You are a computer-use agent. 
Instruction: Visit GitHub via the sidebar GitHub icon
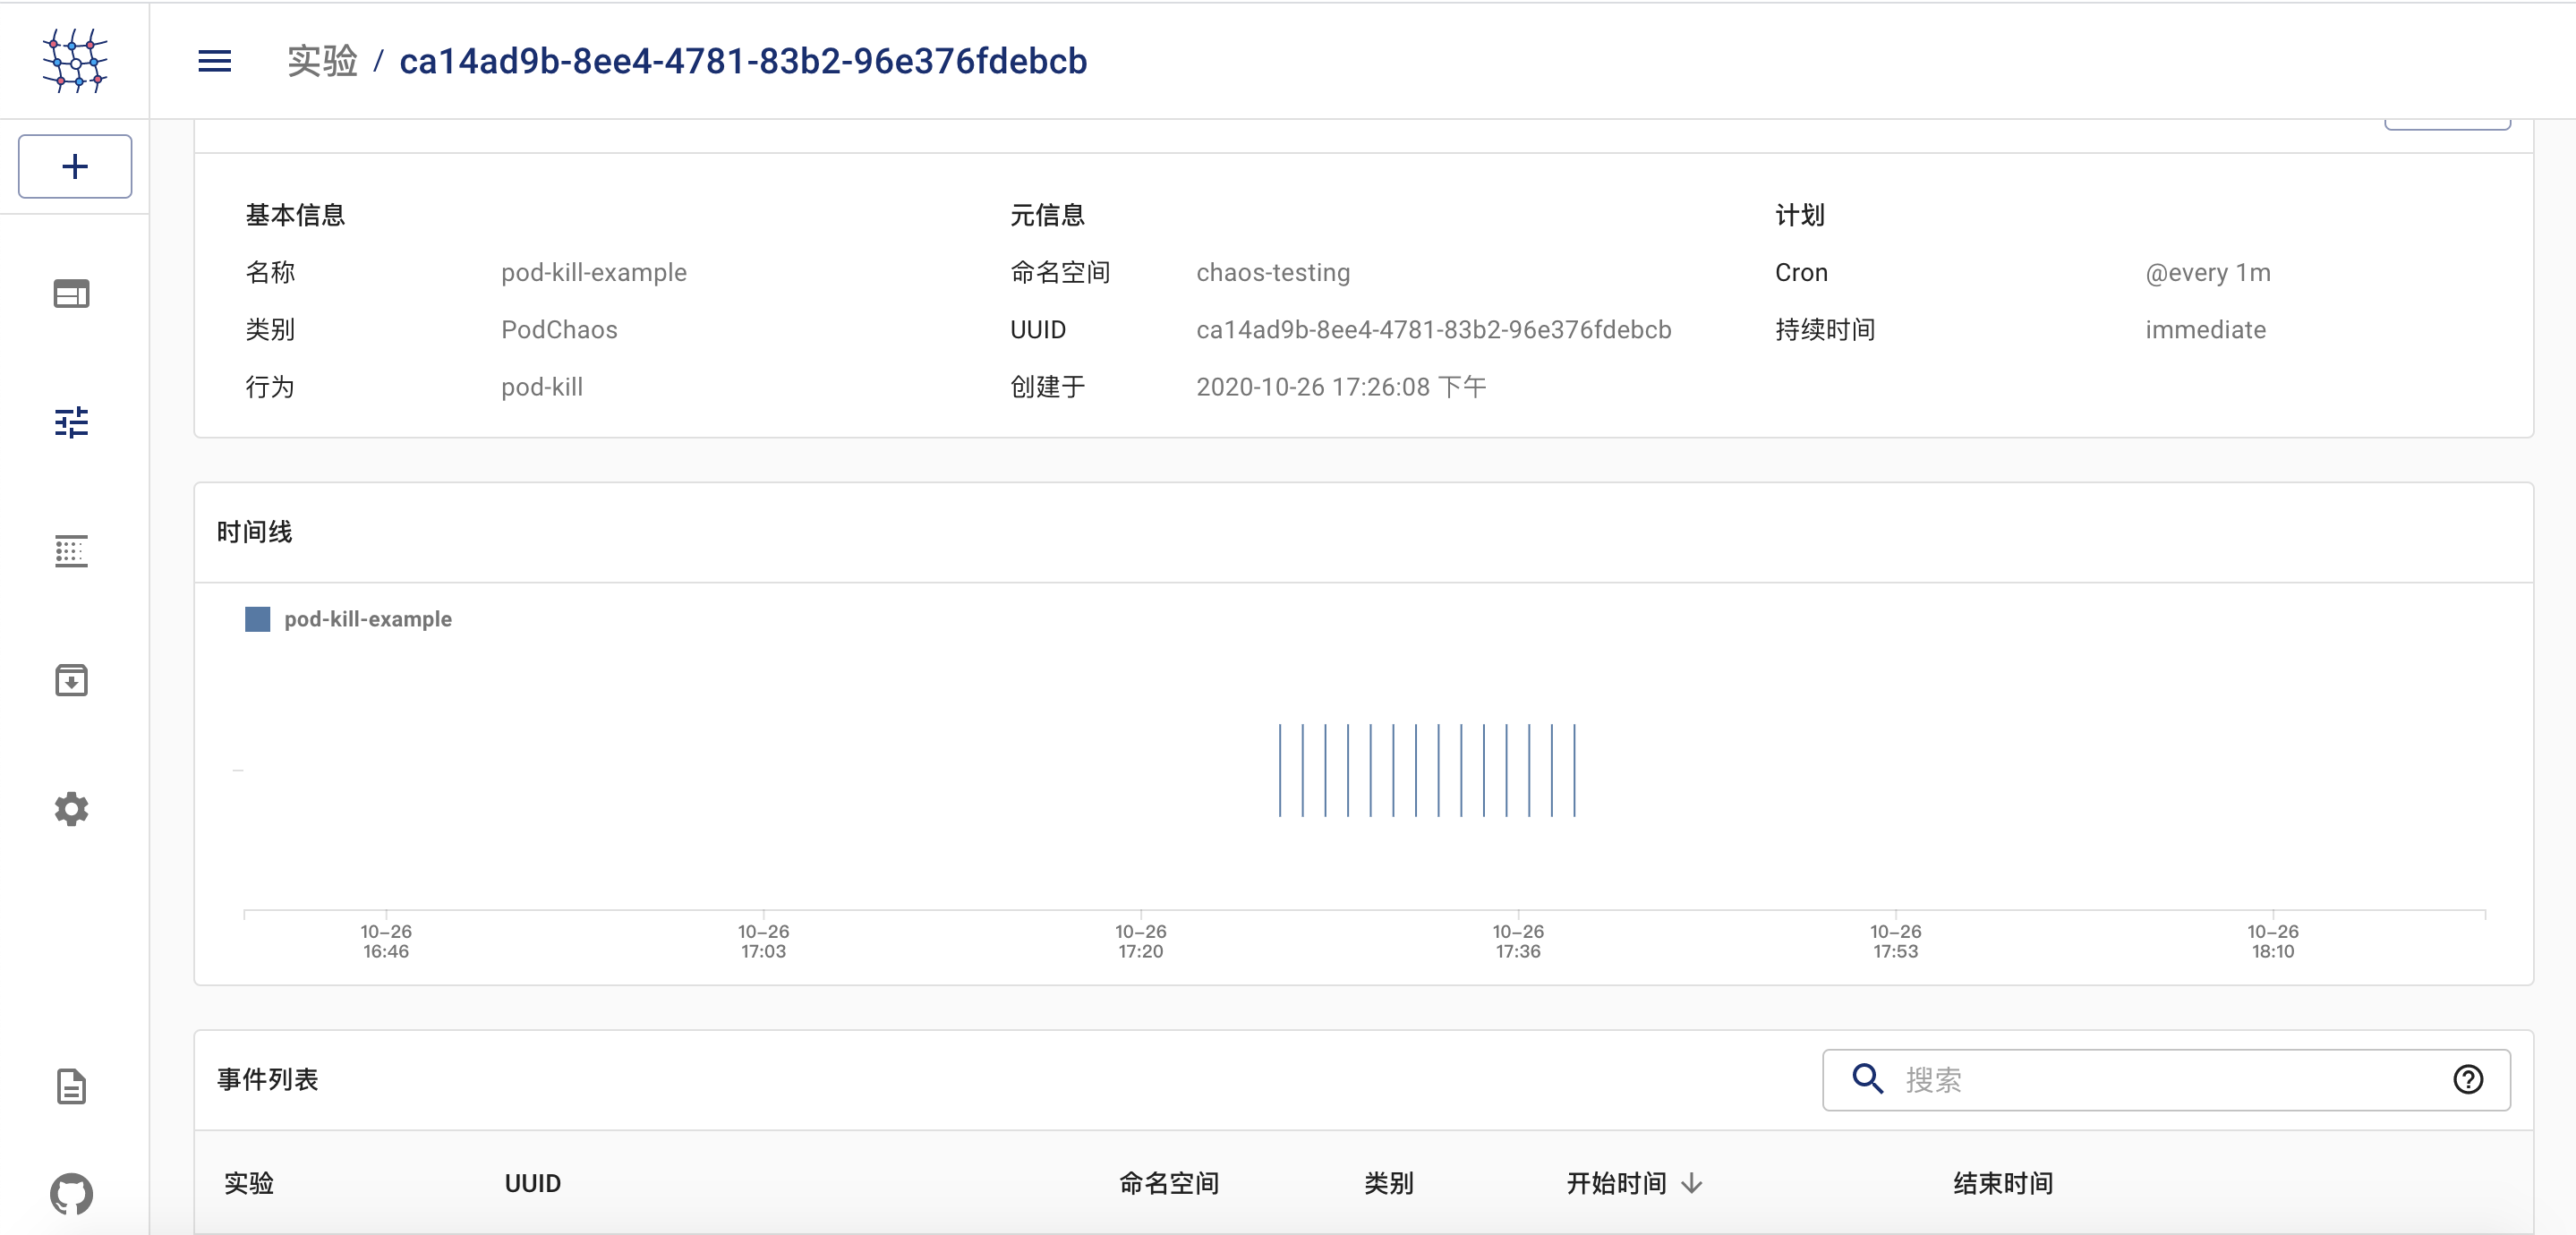pos(70,1193)
